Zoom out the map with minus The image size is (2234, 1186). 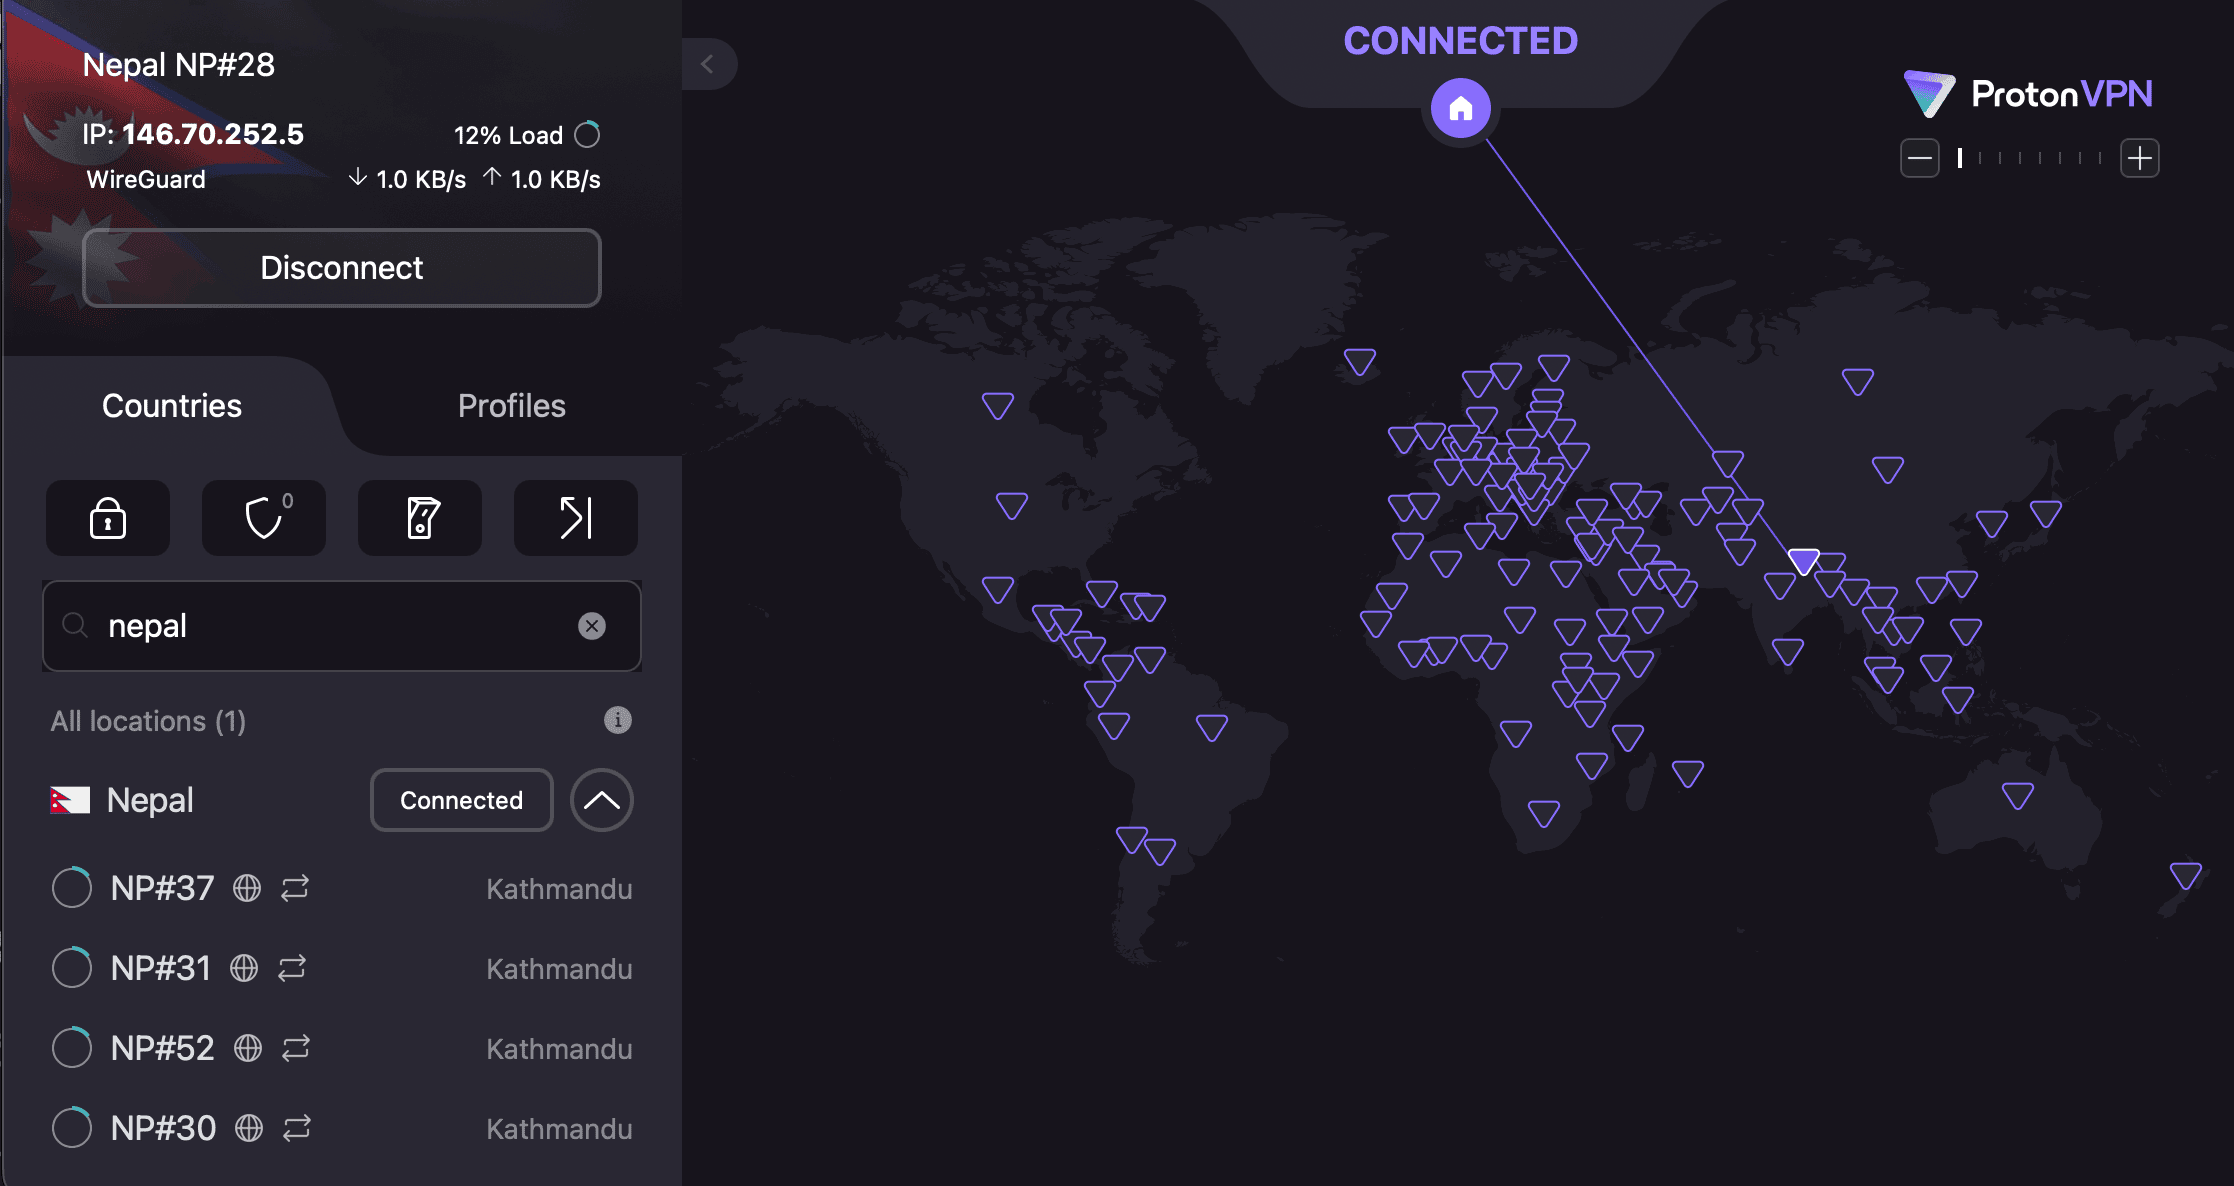point(1920,158)
